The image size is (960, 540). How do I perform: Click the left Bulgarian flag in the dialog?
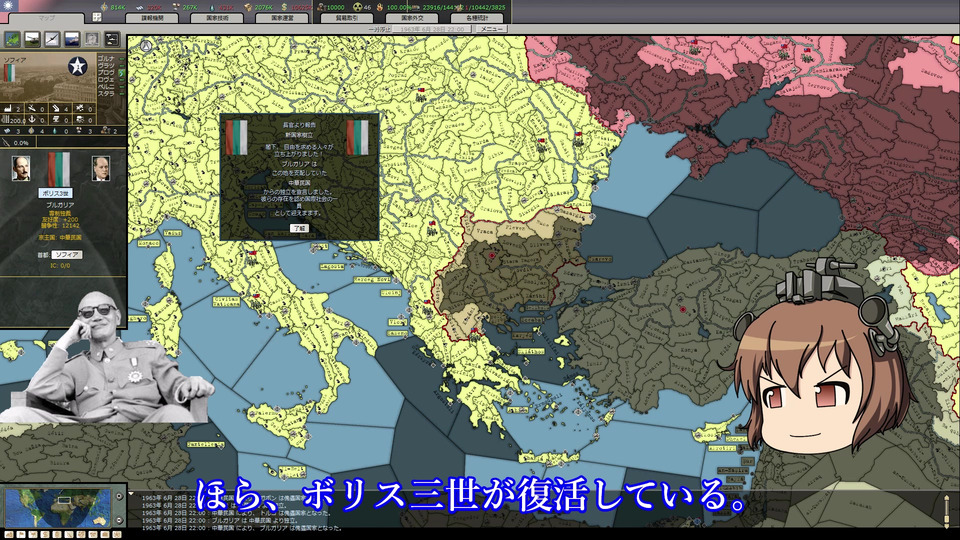pos(236,137)
